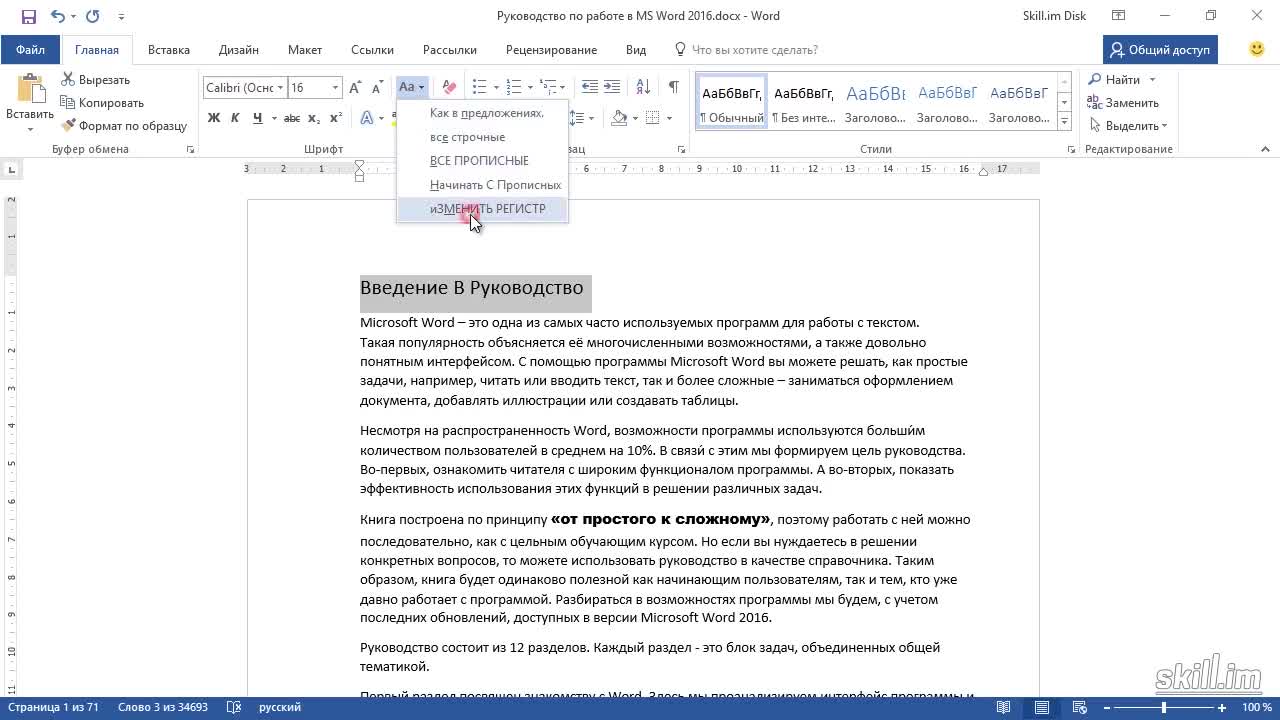Switch to the Рецензирование tab
The height and width of the screenshot is (720, 1280).
[x=551, y=50]
